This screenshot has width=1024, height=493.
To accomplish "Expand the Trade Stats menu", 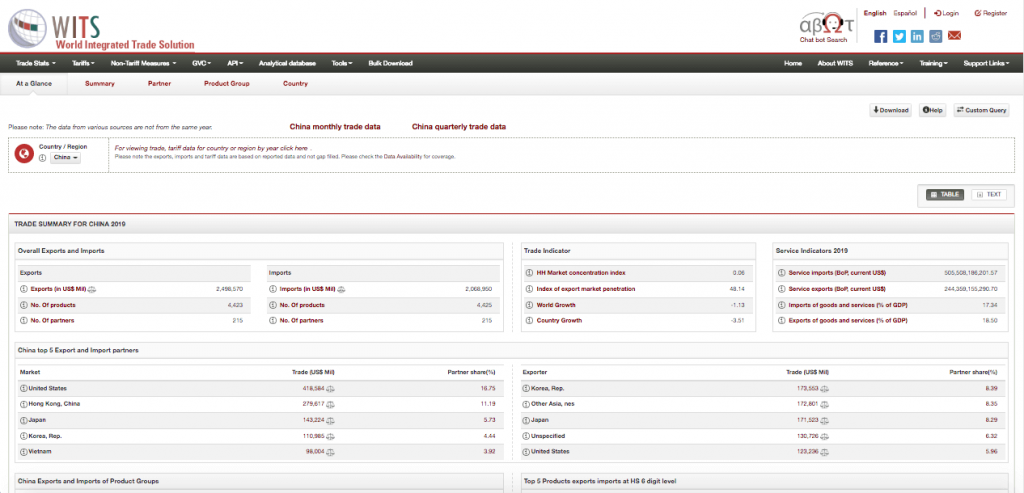I will point(35,63).
